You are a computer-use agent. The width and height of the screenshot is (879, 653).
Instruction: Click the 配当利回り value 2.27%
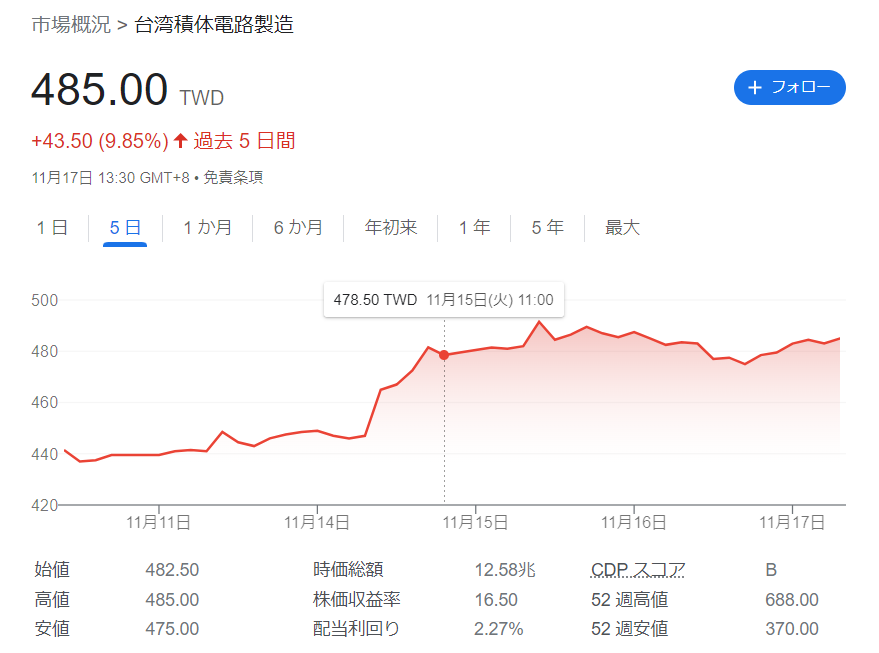(498, 629)
